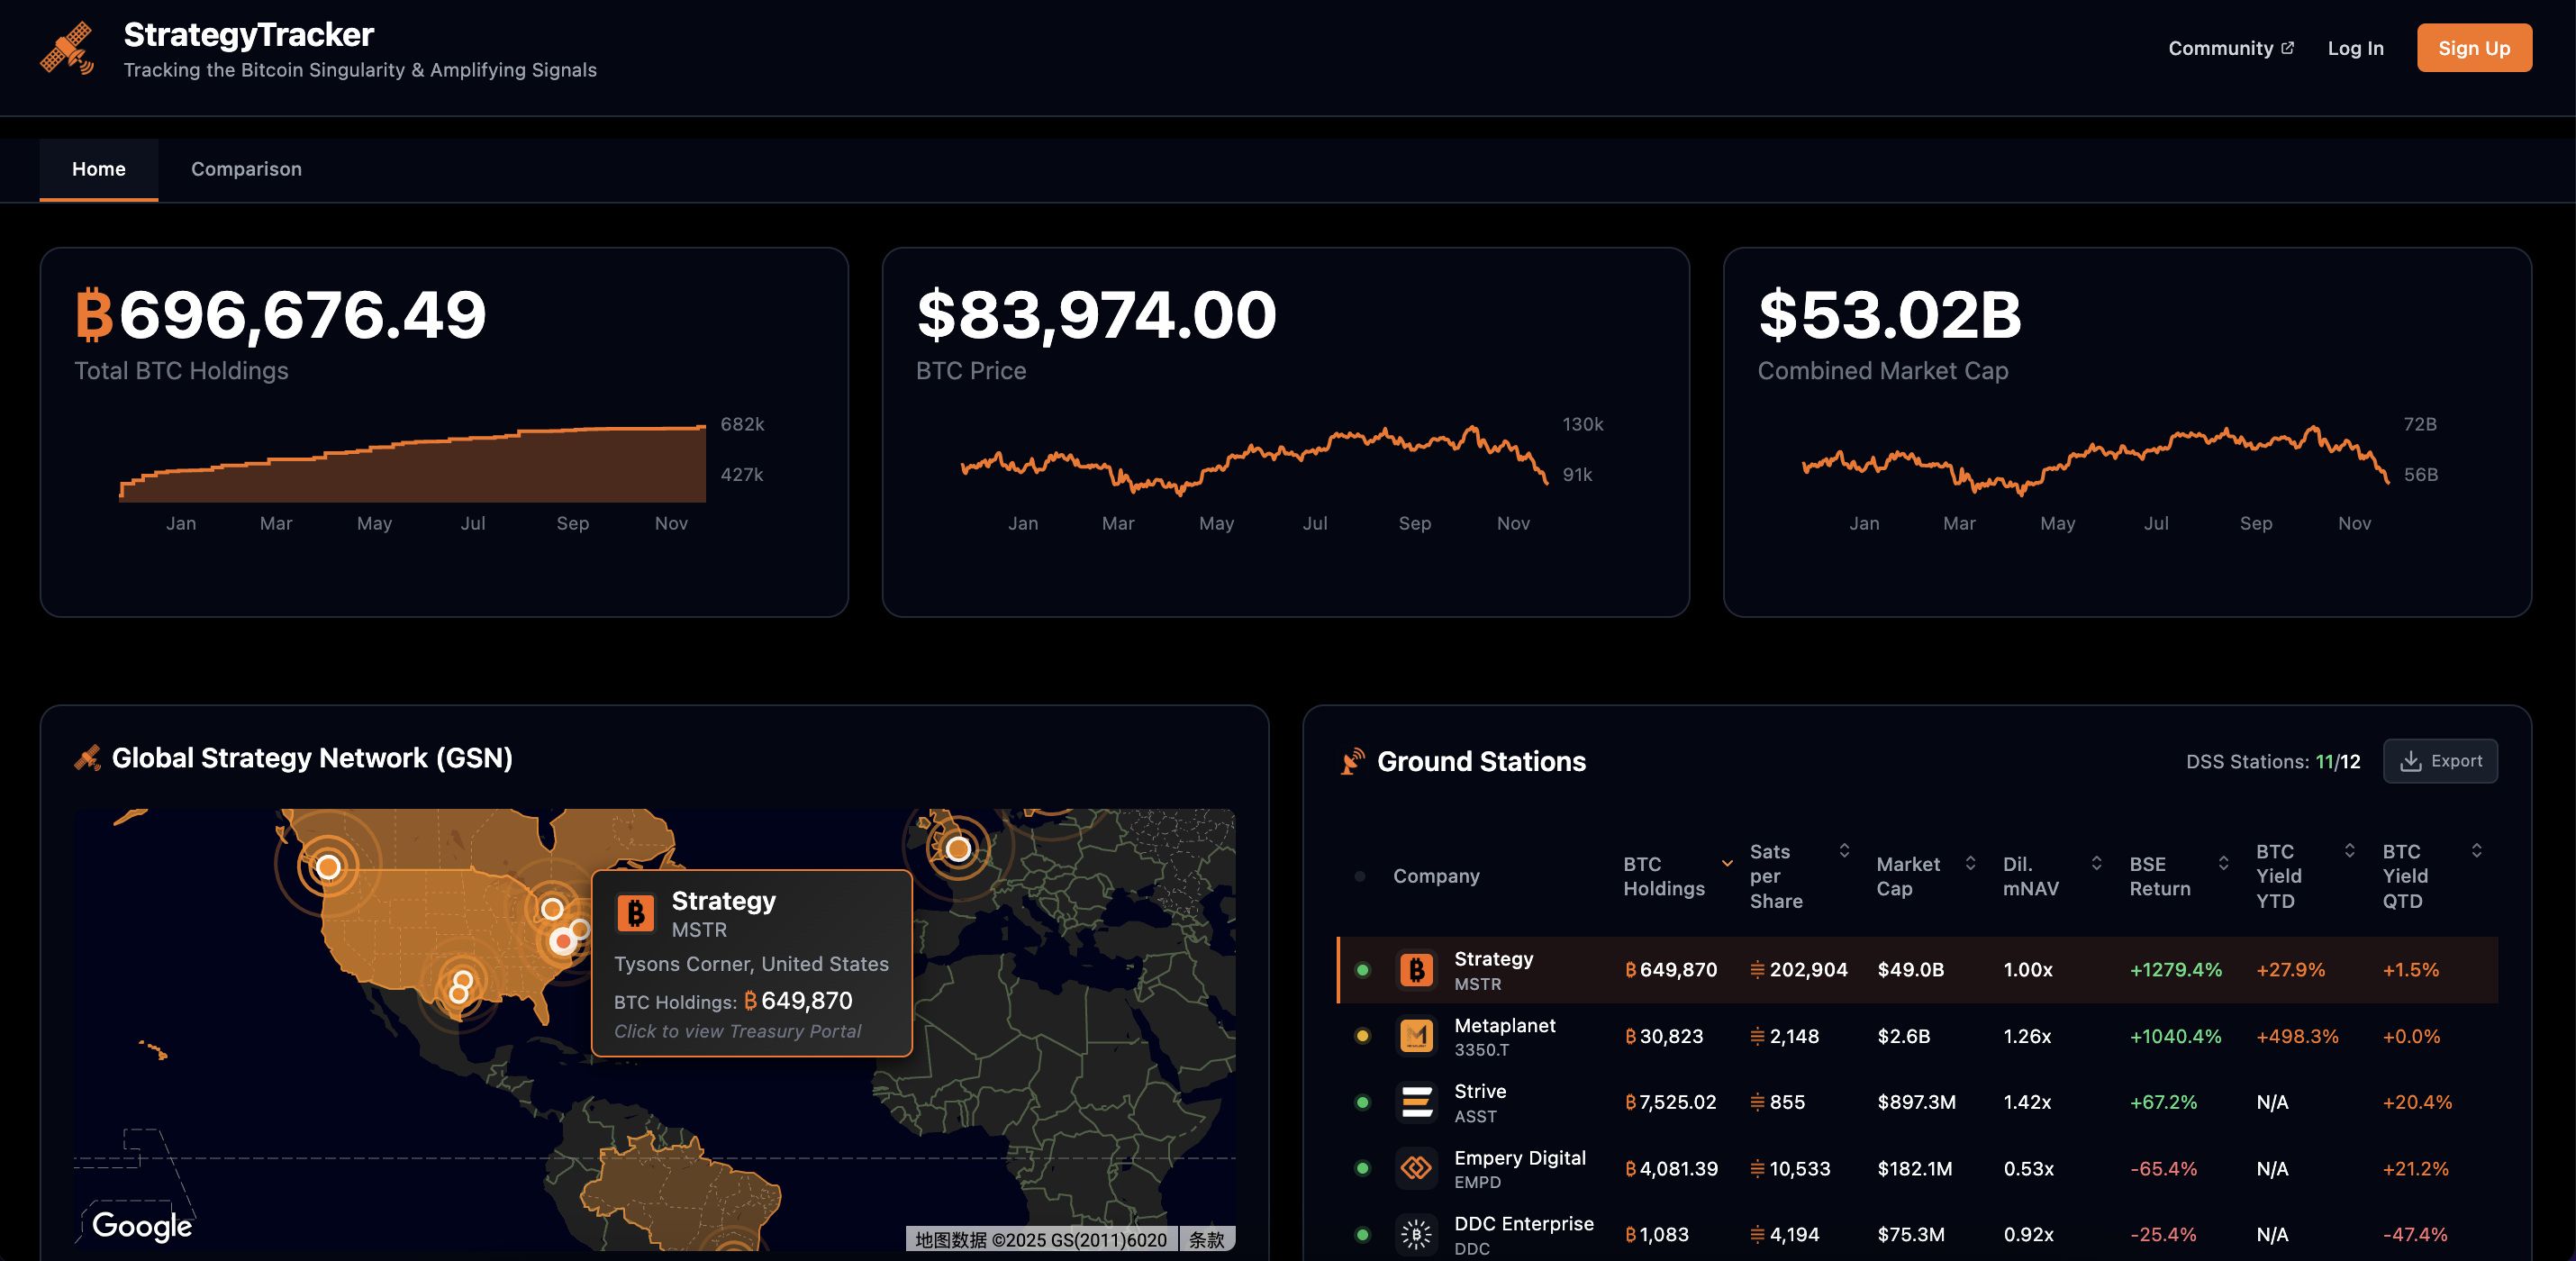Click the Strive company logo icon

point(1416,1101)
